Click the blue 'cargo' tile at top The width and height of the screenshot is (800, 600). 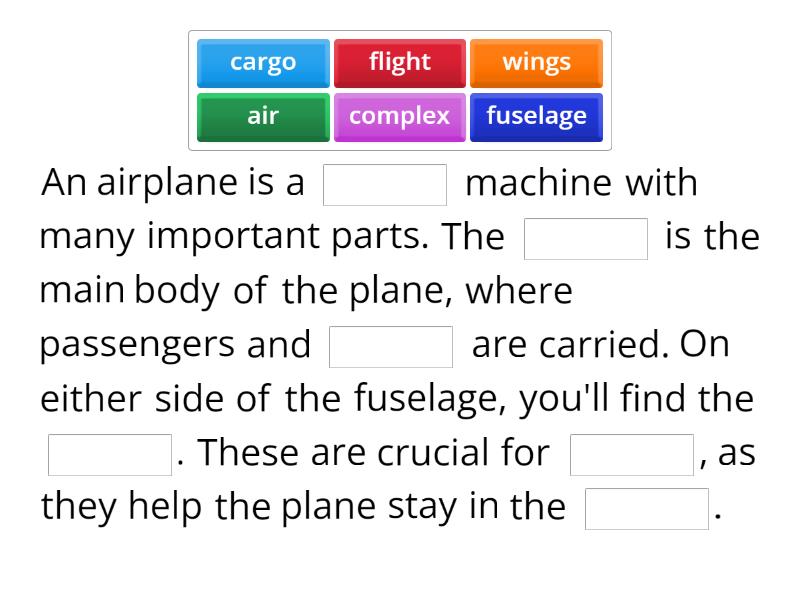pyautogui.click(x=262, y=62)
